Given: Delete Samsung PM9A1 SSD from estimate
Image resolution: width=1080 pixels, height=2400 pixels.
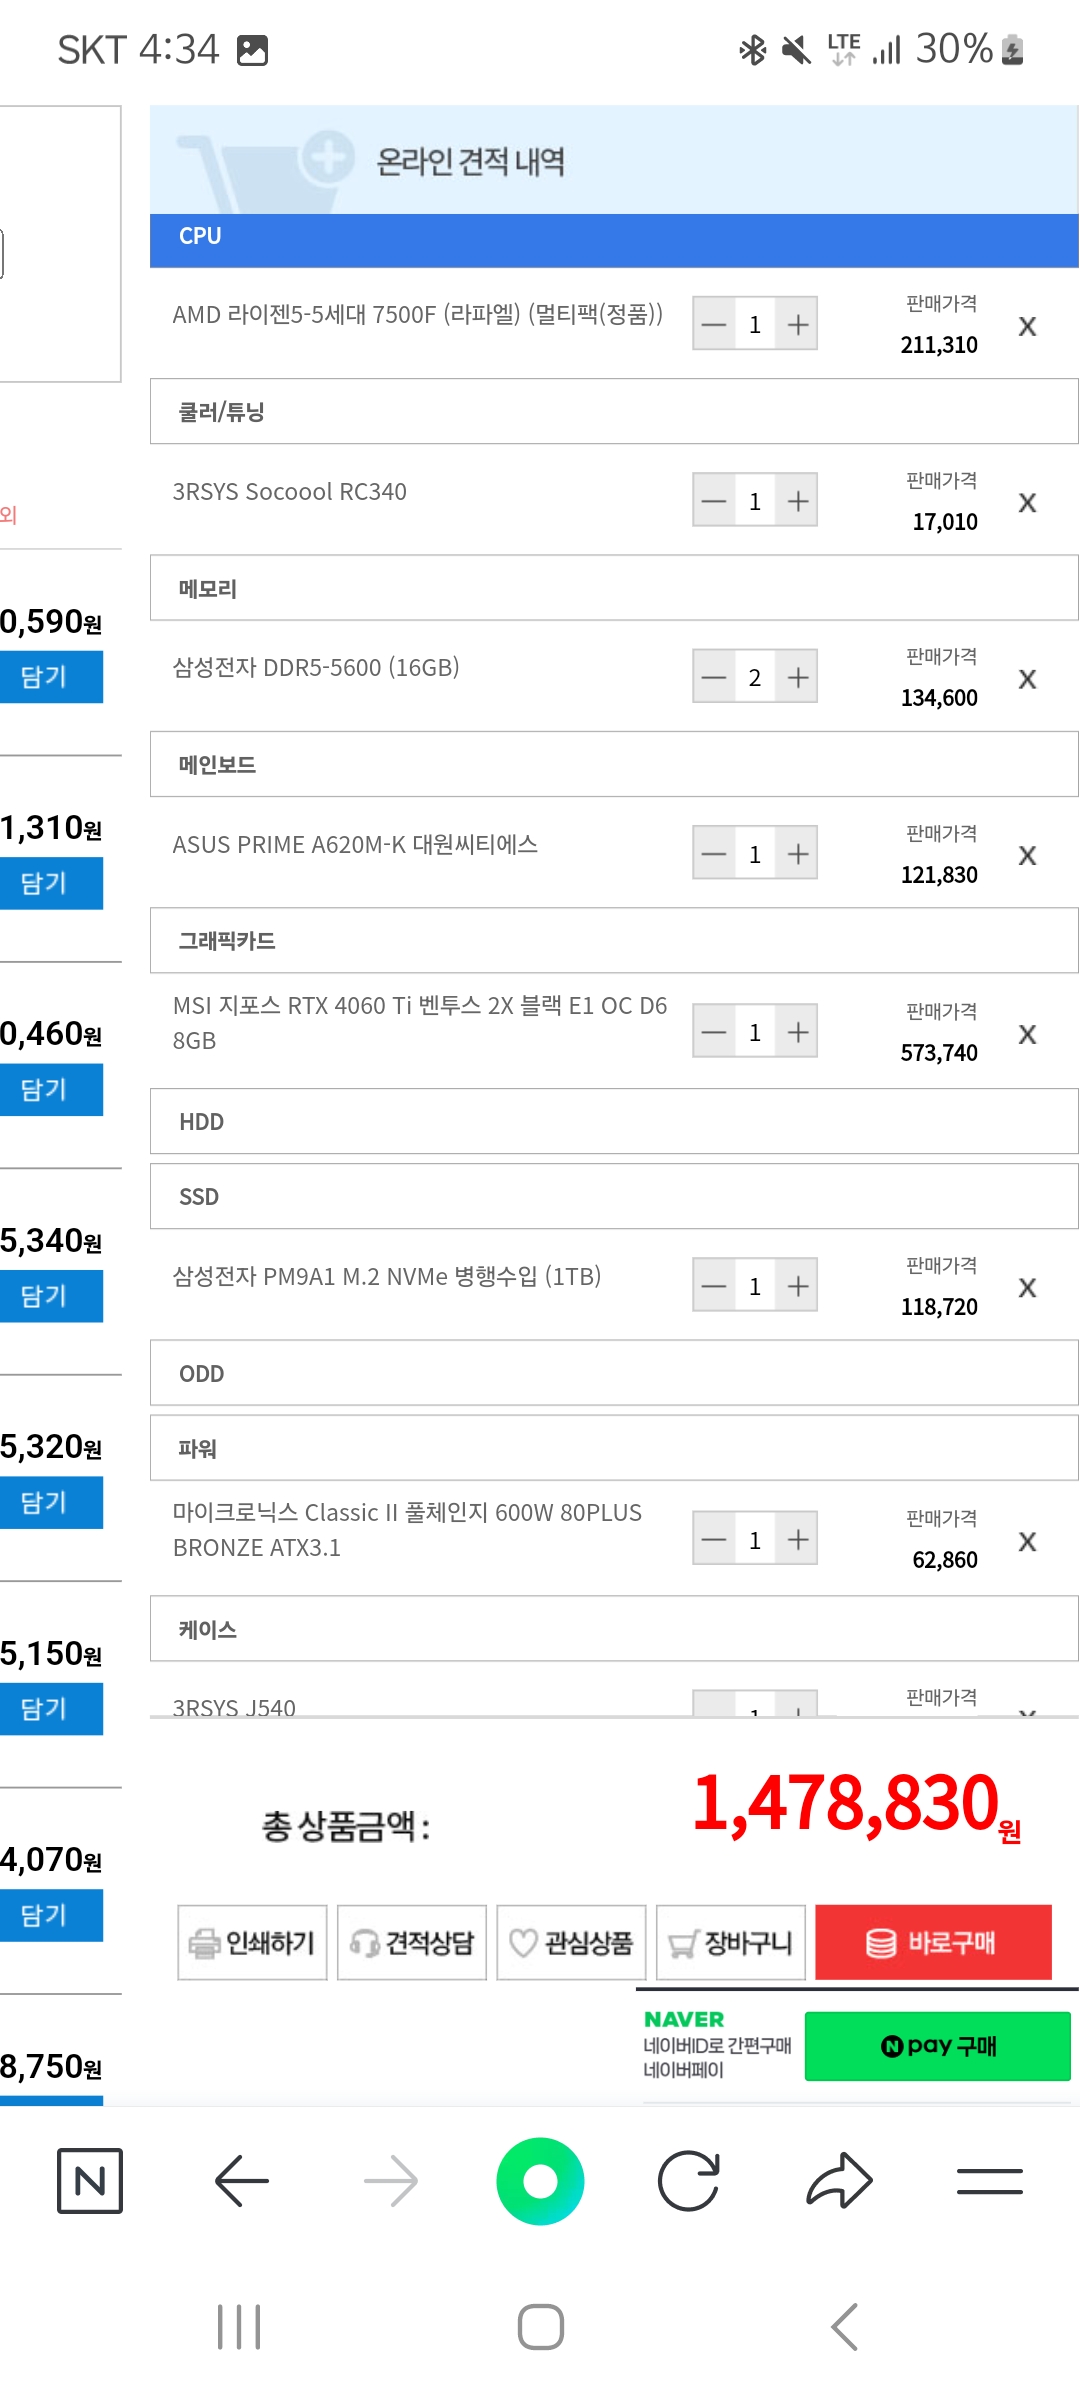Looking at the screenshot, I should click(1027, 1288).
